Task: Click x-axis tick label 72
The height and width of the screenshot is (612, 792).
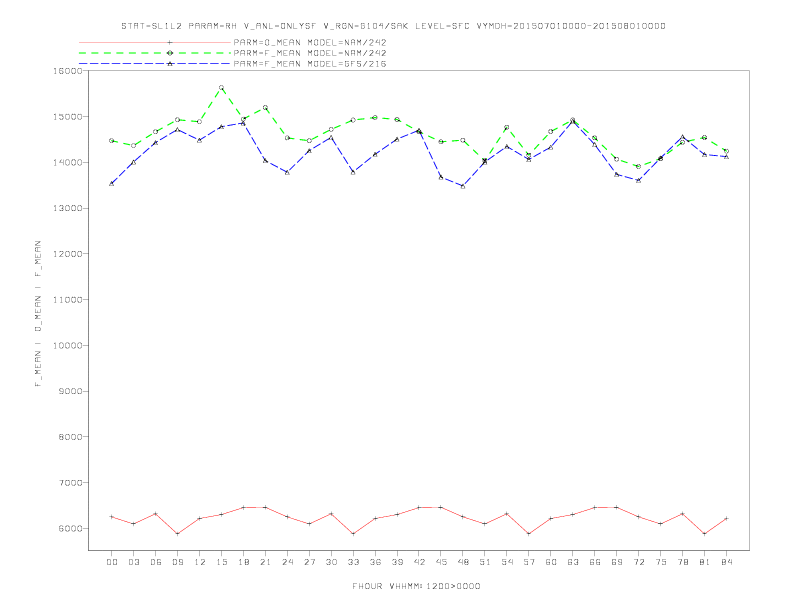Action: click(638, 562)
